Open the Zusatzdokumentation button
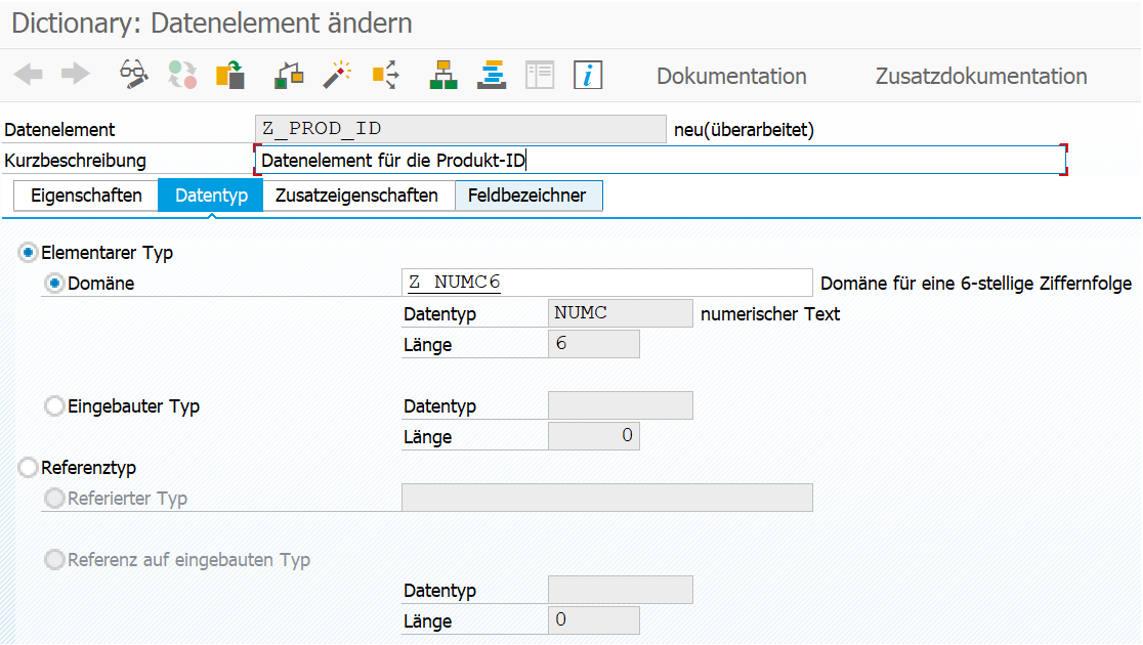1143x645 pixels. (981, 76)
